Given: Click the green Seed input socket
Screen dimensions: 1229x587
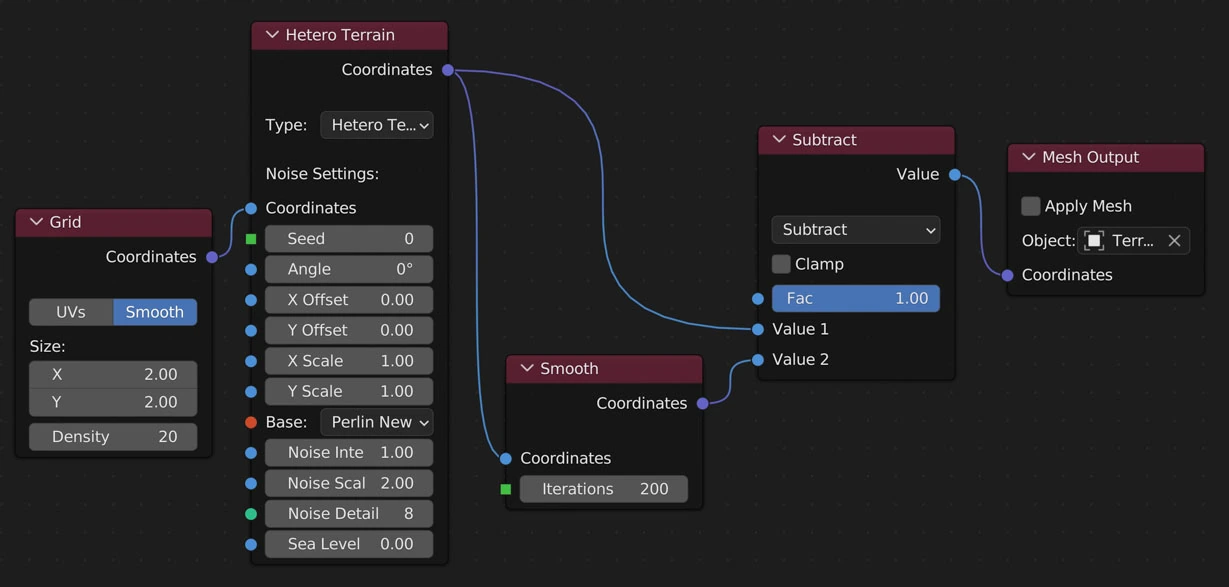Looking at the screenshot, I should [x=251, y=239].
